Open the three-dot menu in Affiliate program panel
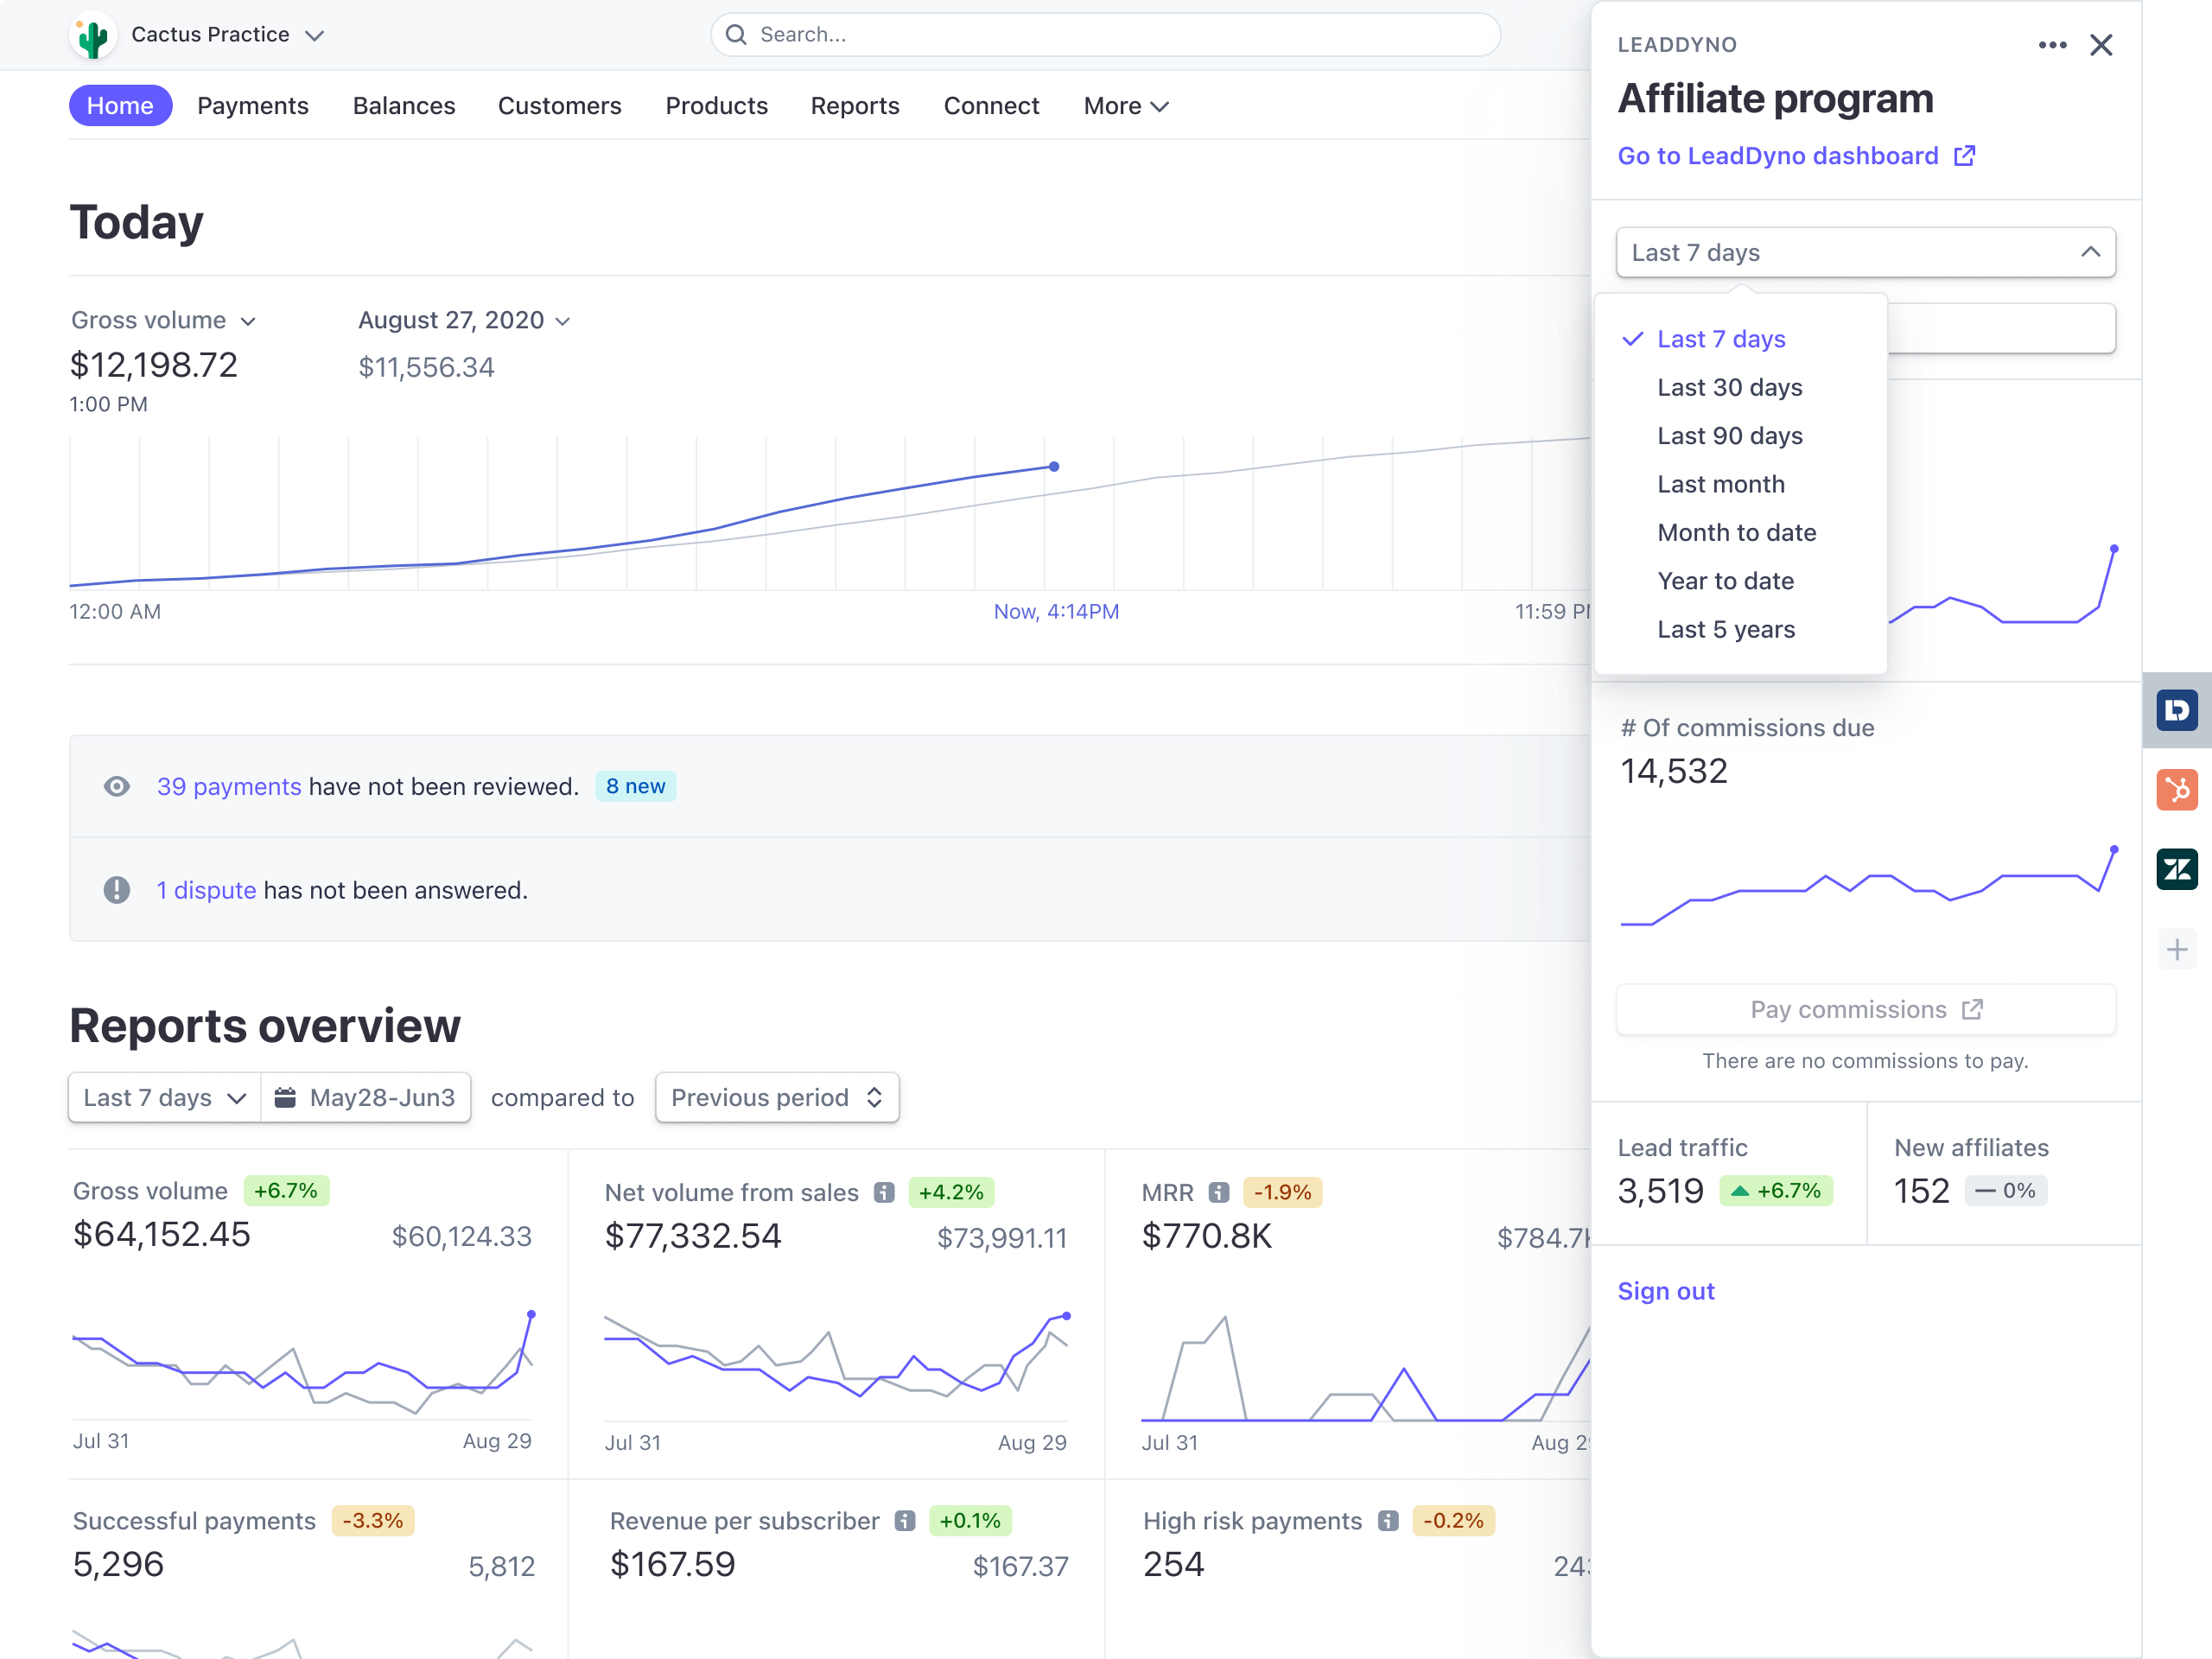2212x1659 pixels. pyautogui.click(x=2052, y=45)
